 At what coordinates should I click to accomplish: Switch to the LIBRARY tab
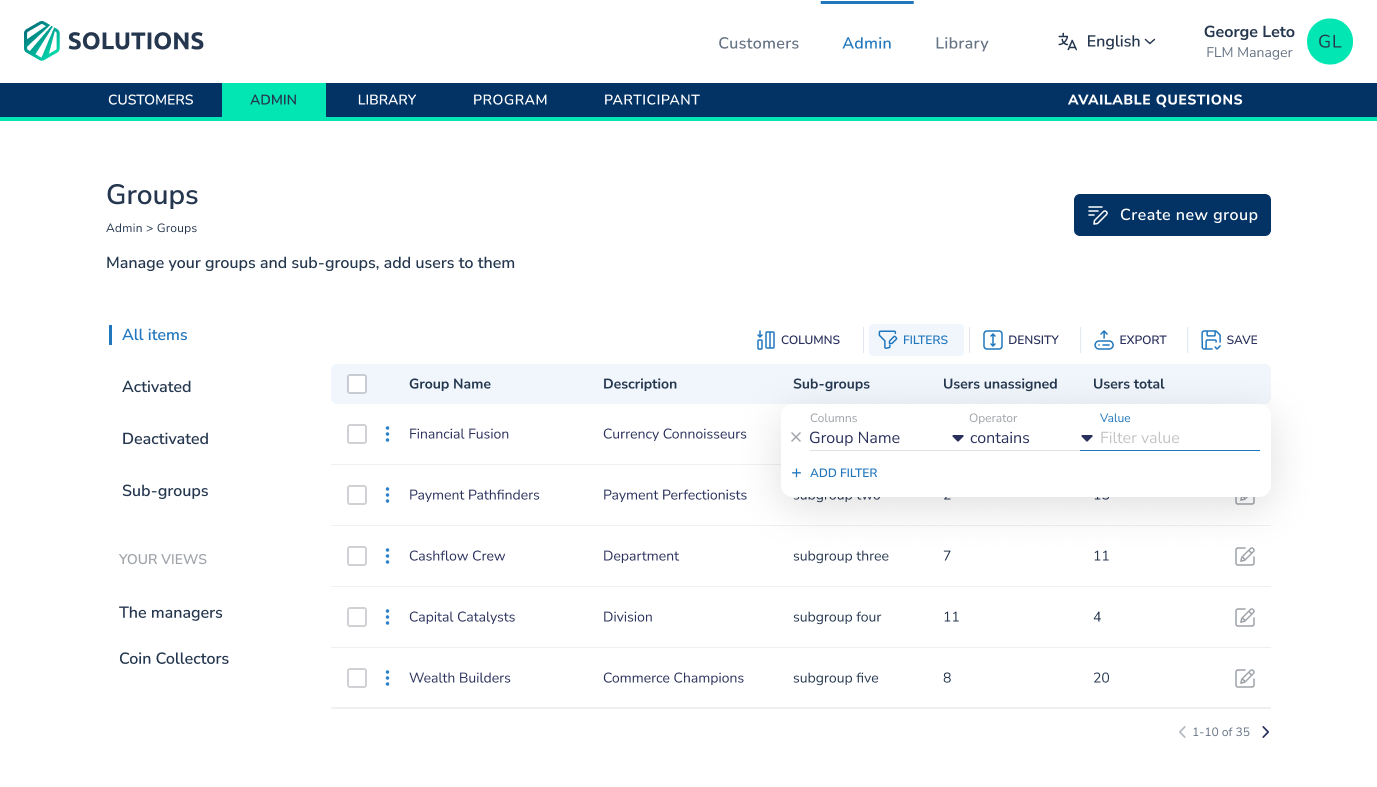[387, 100]
